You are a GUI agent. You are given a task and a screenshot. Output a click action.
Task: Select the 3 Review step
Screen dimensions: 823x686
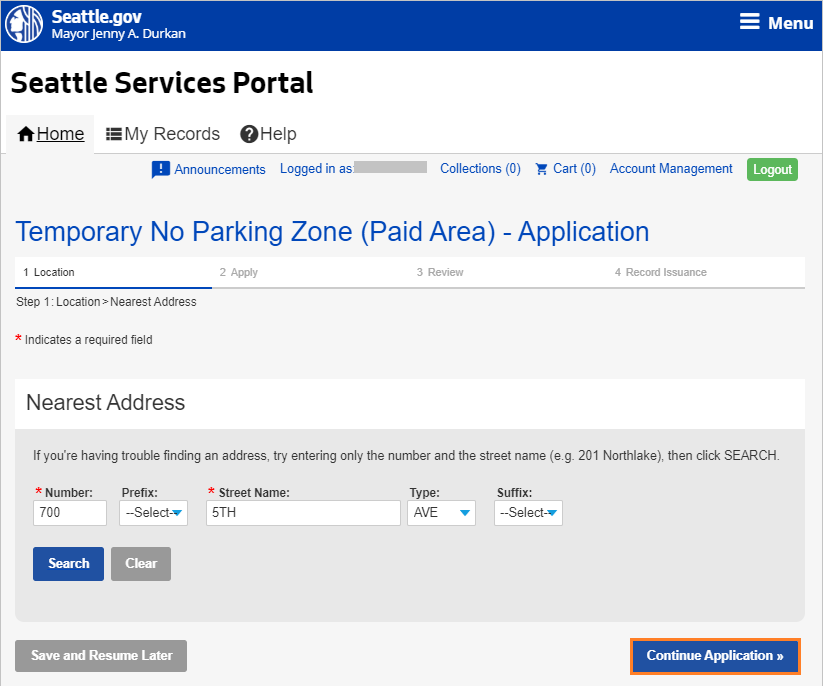coord(440,272)
